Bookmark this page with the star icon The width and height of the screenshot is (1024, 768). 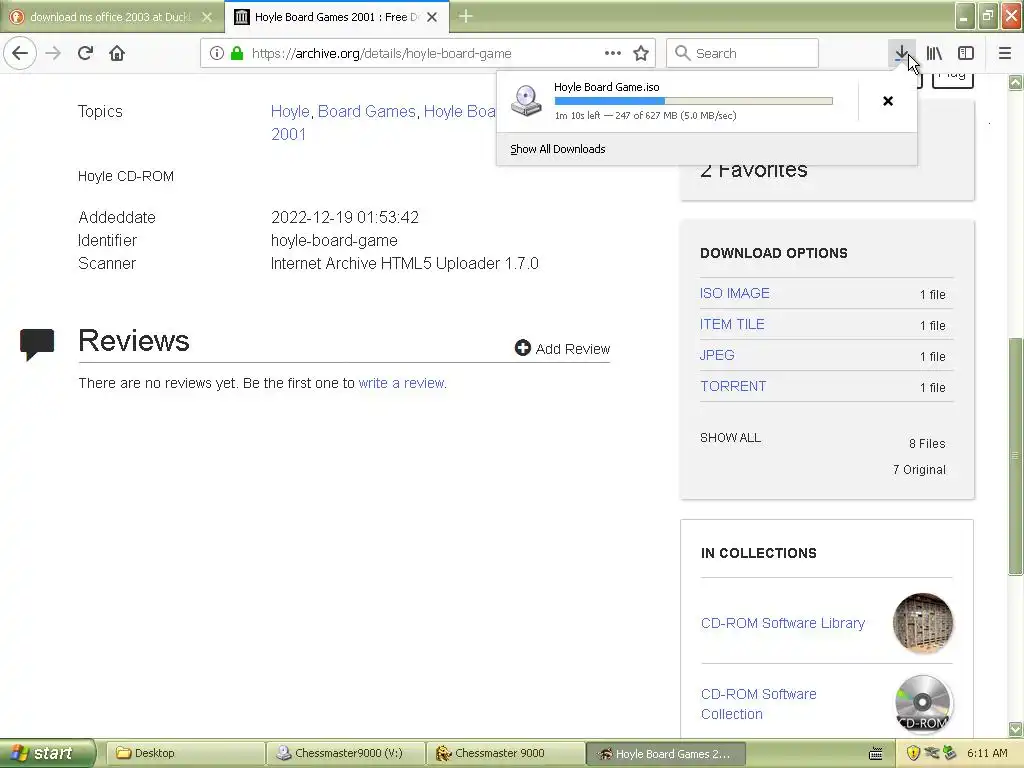click(641, 53)
